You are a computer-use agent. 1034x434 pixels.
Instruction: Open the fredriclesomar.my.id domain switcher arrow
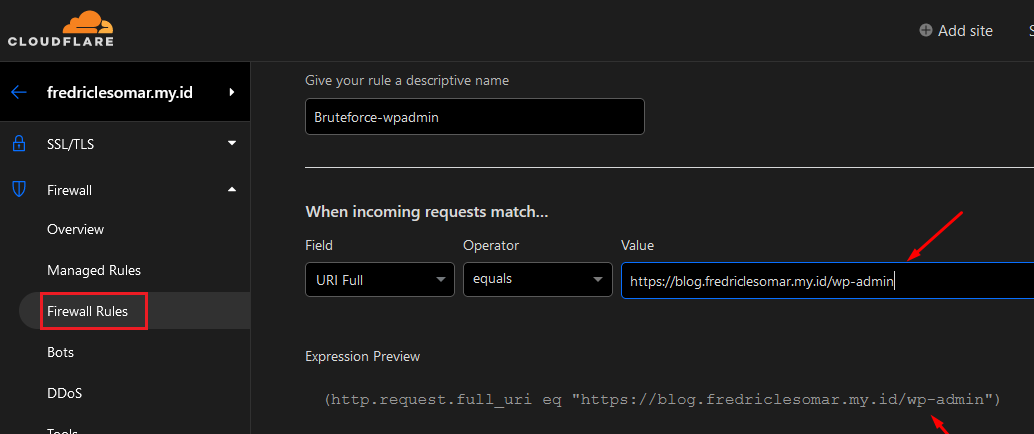(232, 93)
